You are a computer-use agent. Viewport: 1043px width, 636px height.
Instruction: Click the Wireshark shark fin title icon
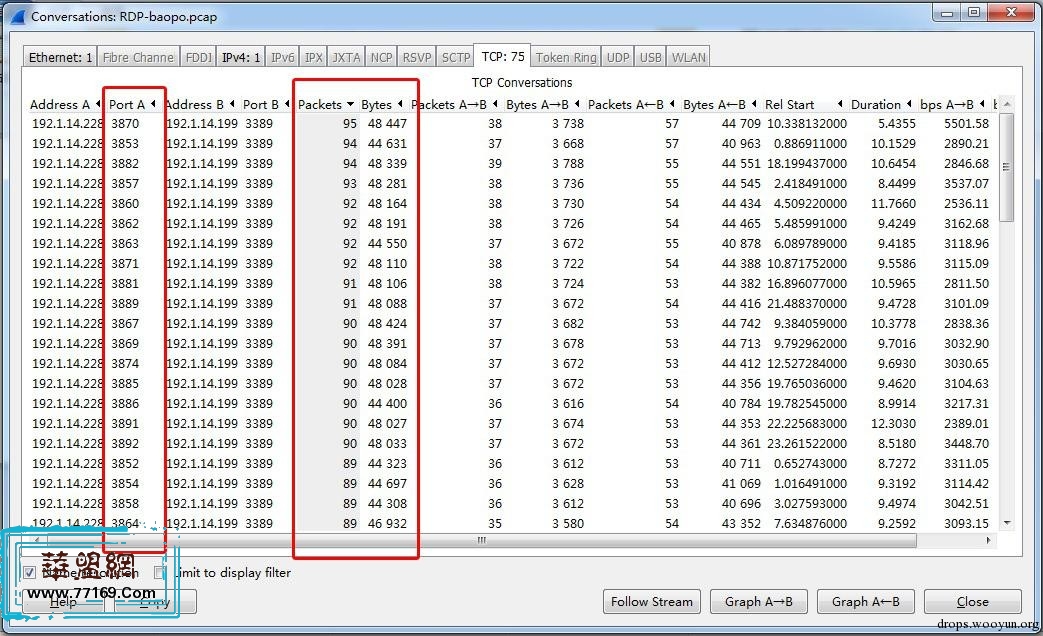coord(17,16)
